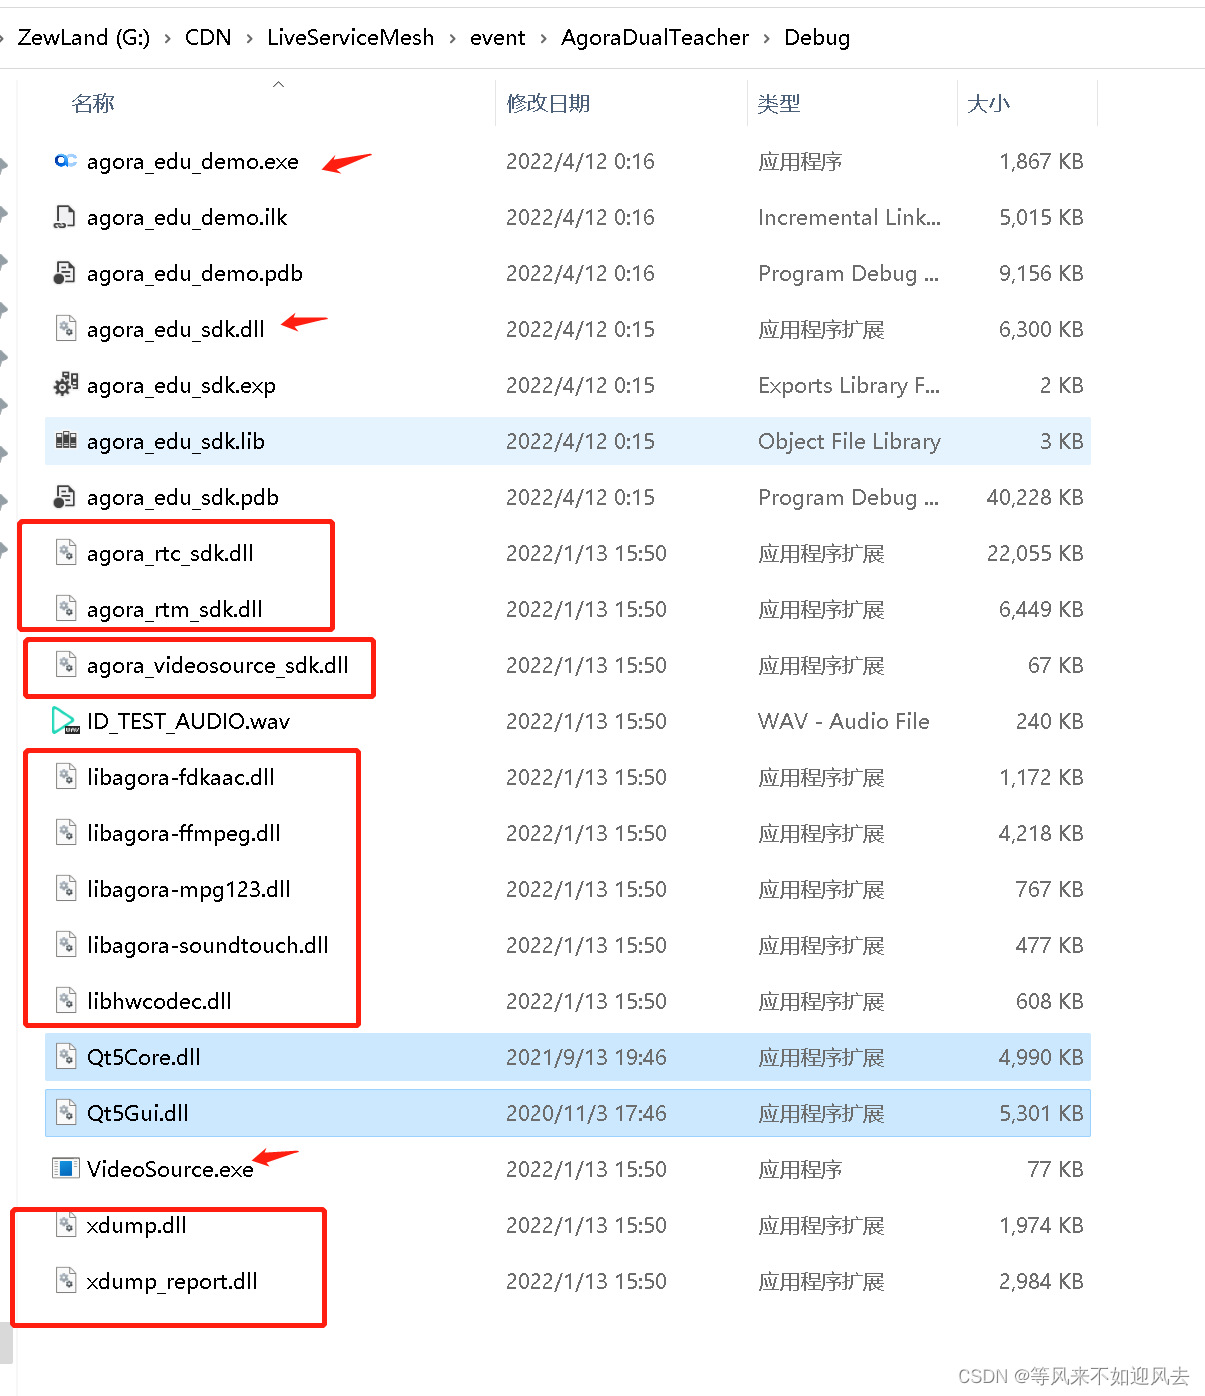Screen dimensions: 1205x1396
Task: Click the agora_rtc_sdk.dll file icon
Action: point(65,553)
